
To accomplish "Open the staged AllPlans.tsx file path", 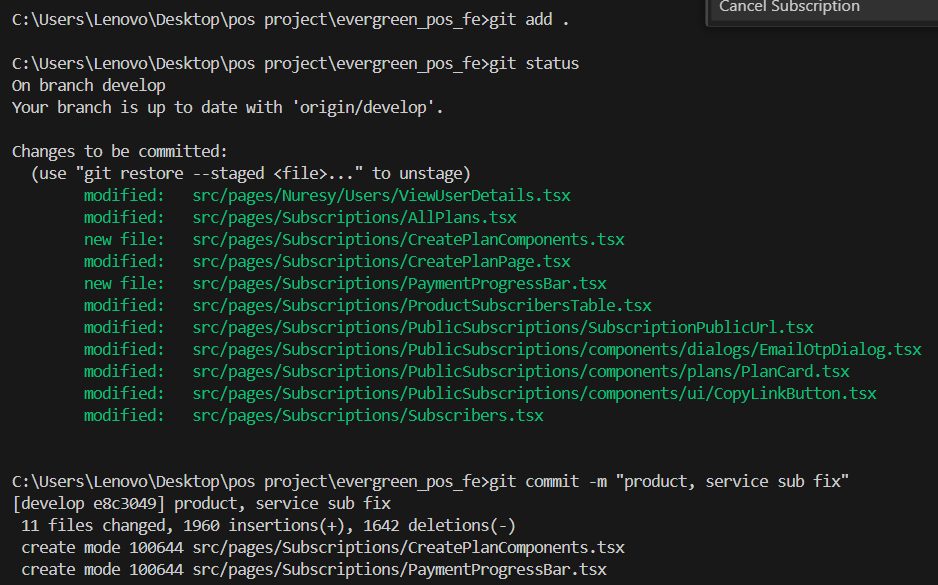I will tap(354, 218).
